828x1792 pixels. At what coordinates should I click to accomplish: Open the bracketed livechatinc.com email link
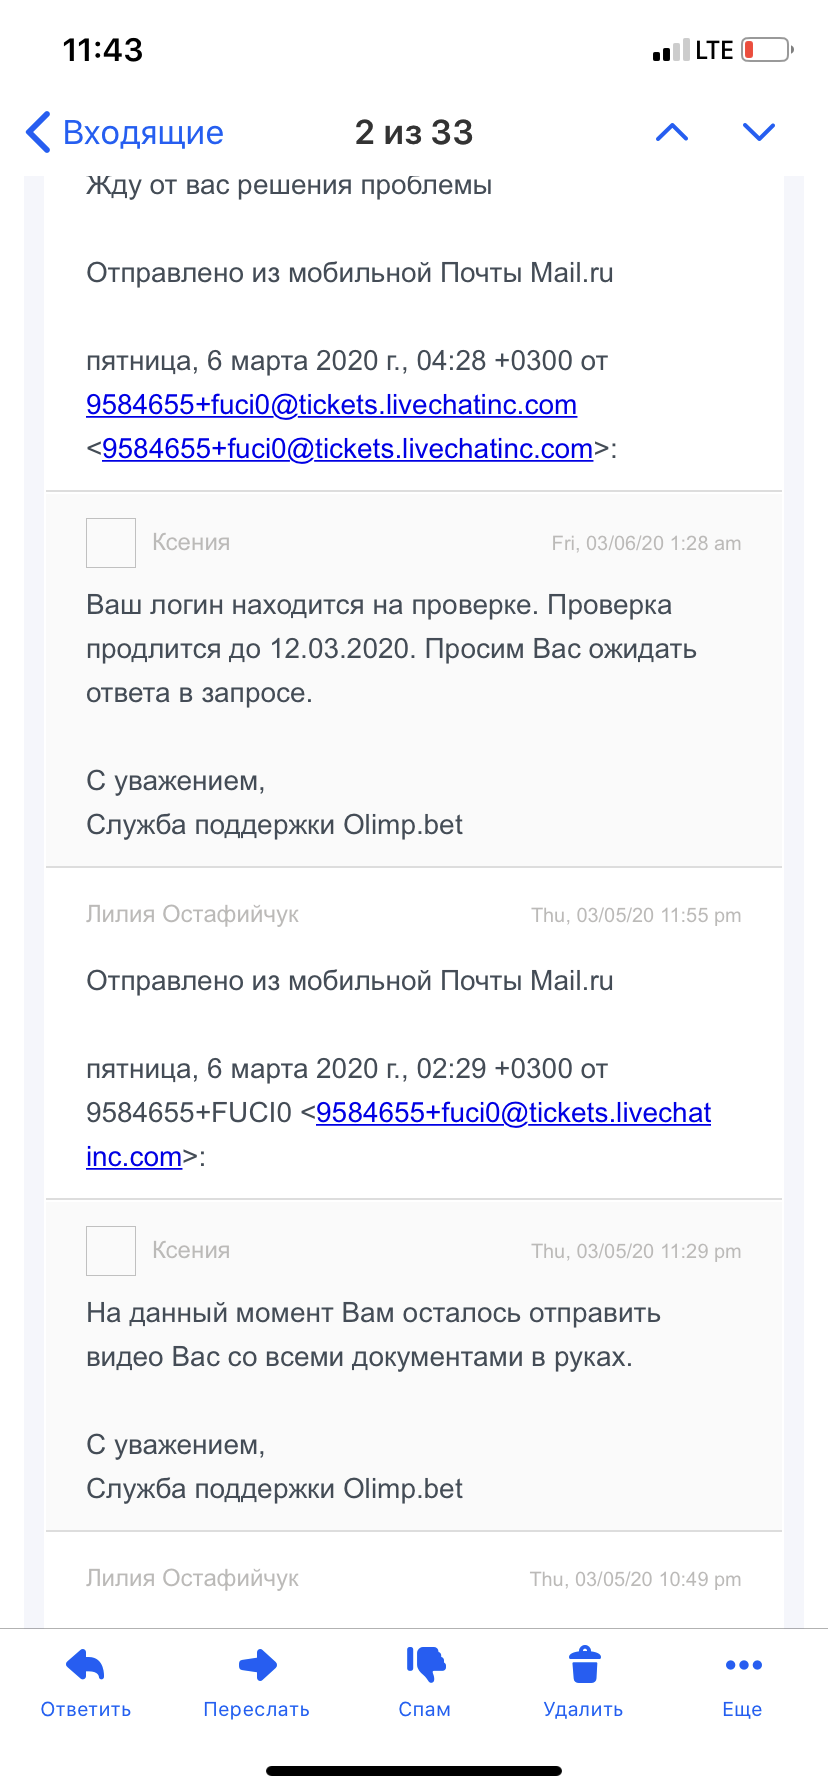click(x=347, y=449)
